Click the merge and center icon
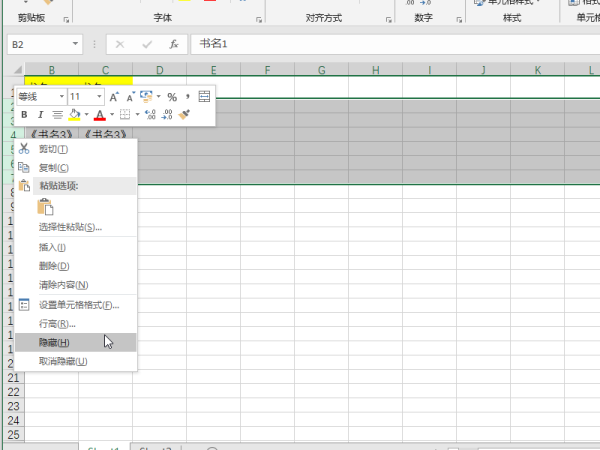600x450 pixels. pyautogui.click(x=205, y=97)
